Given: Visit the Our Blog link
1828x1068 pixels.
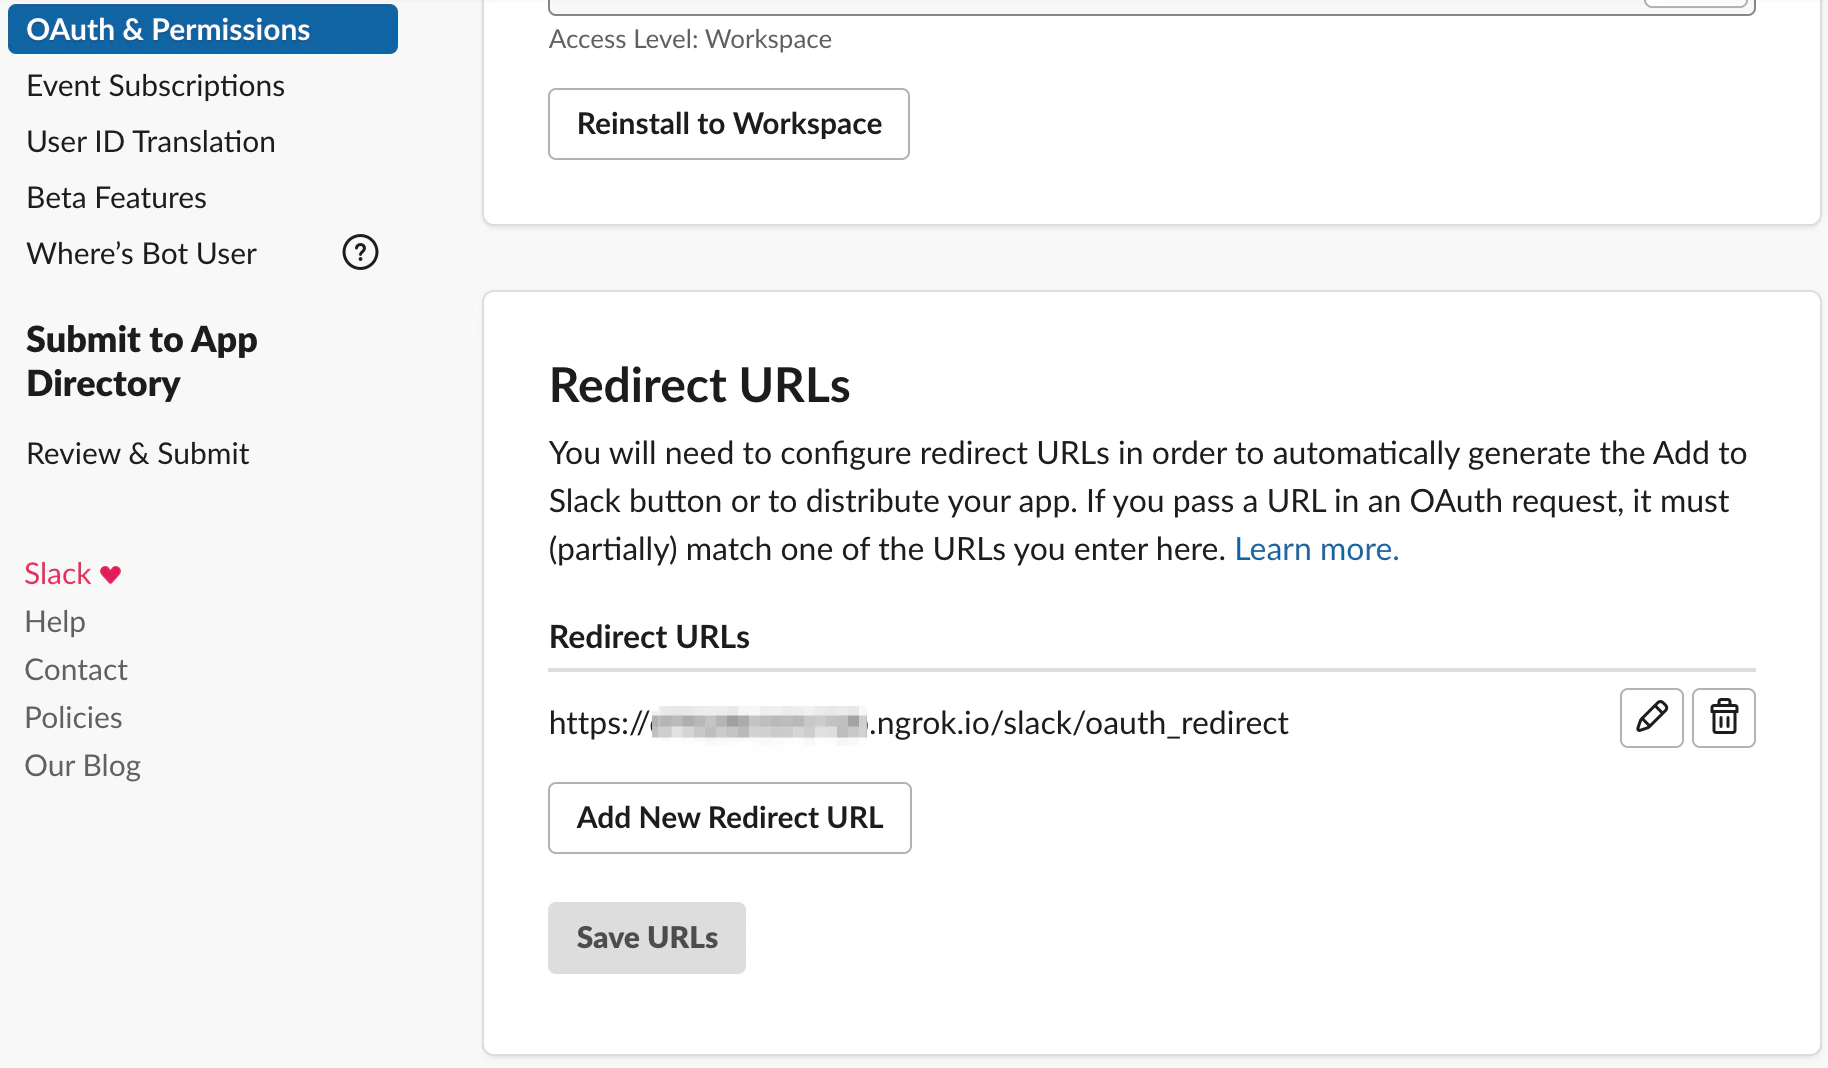Looking at the screenshot, I should click(x=82, y=766).
